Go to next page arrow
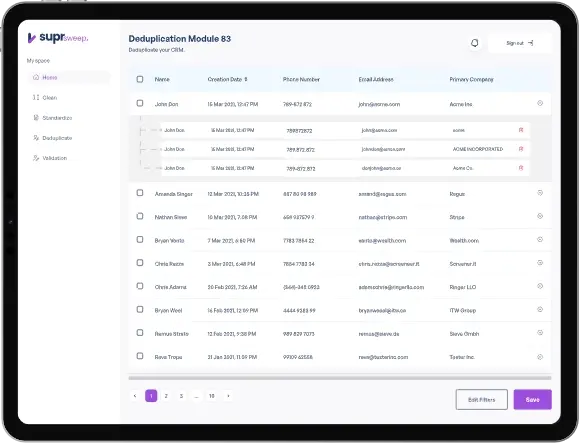 228,396
